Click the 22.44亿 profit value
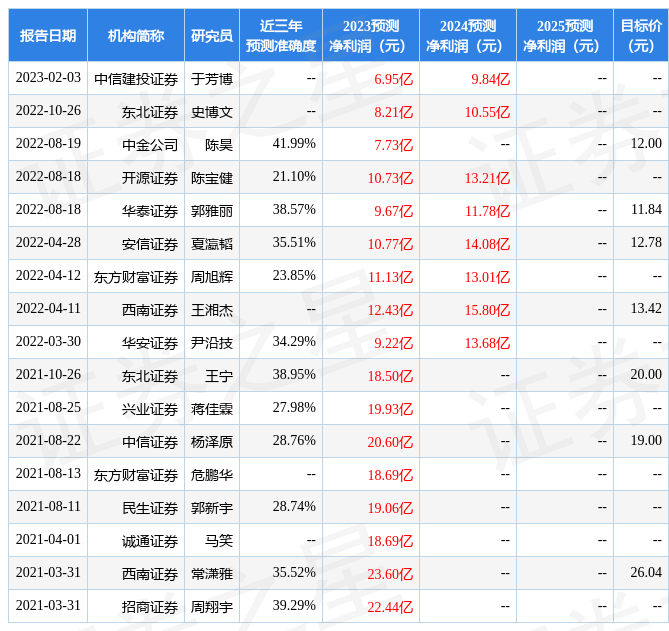The width and height of the screenshot is (669, 631). (x=390, y=607)
